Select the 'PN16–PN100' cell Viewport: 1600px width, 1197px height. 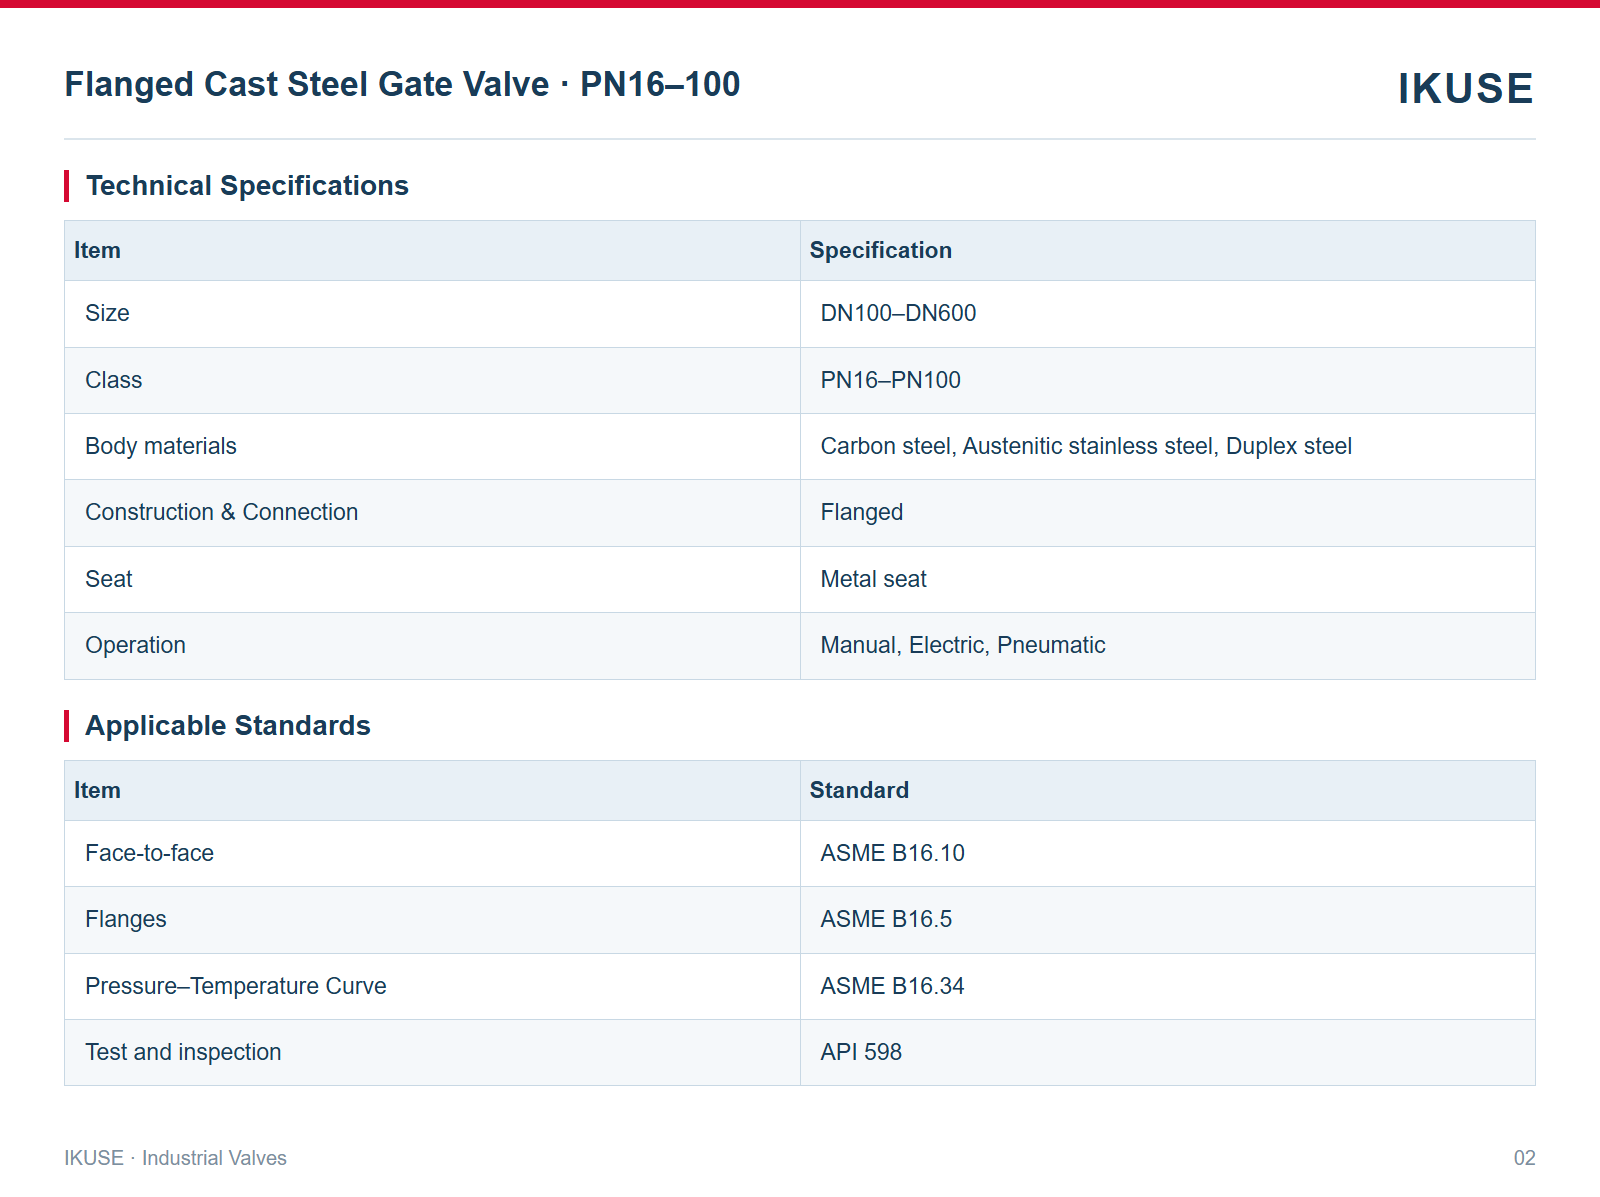(890, 380)
